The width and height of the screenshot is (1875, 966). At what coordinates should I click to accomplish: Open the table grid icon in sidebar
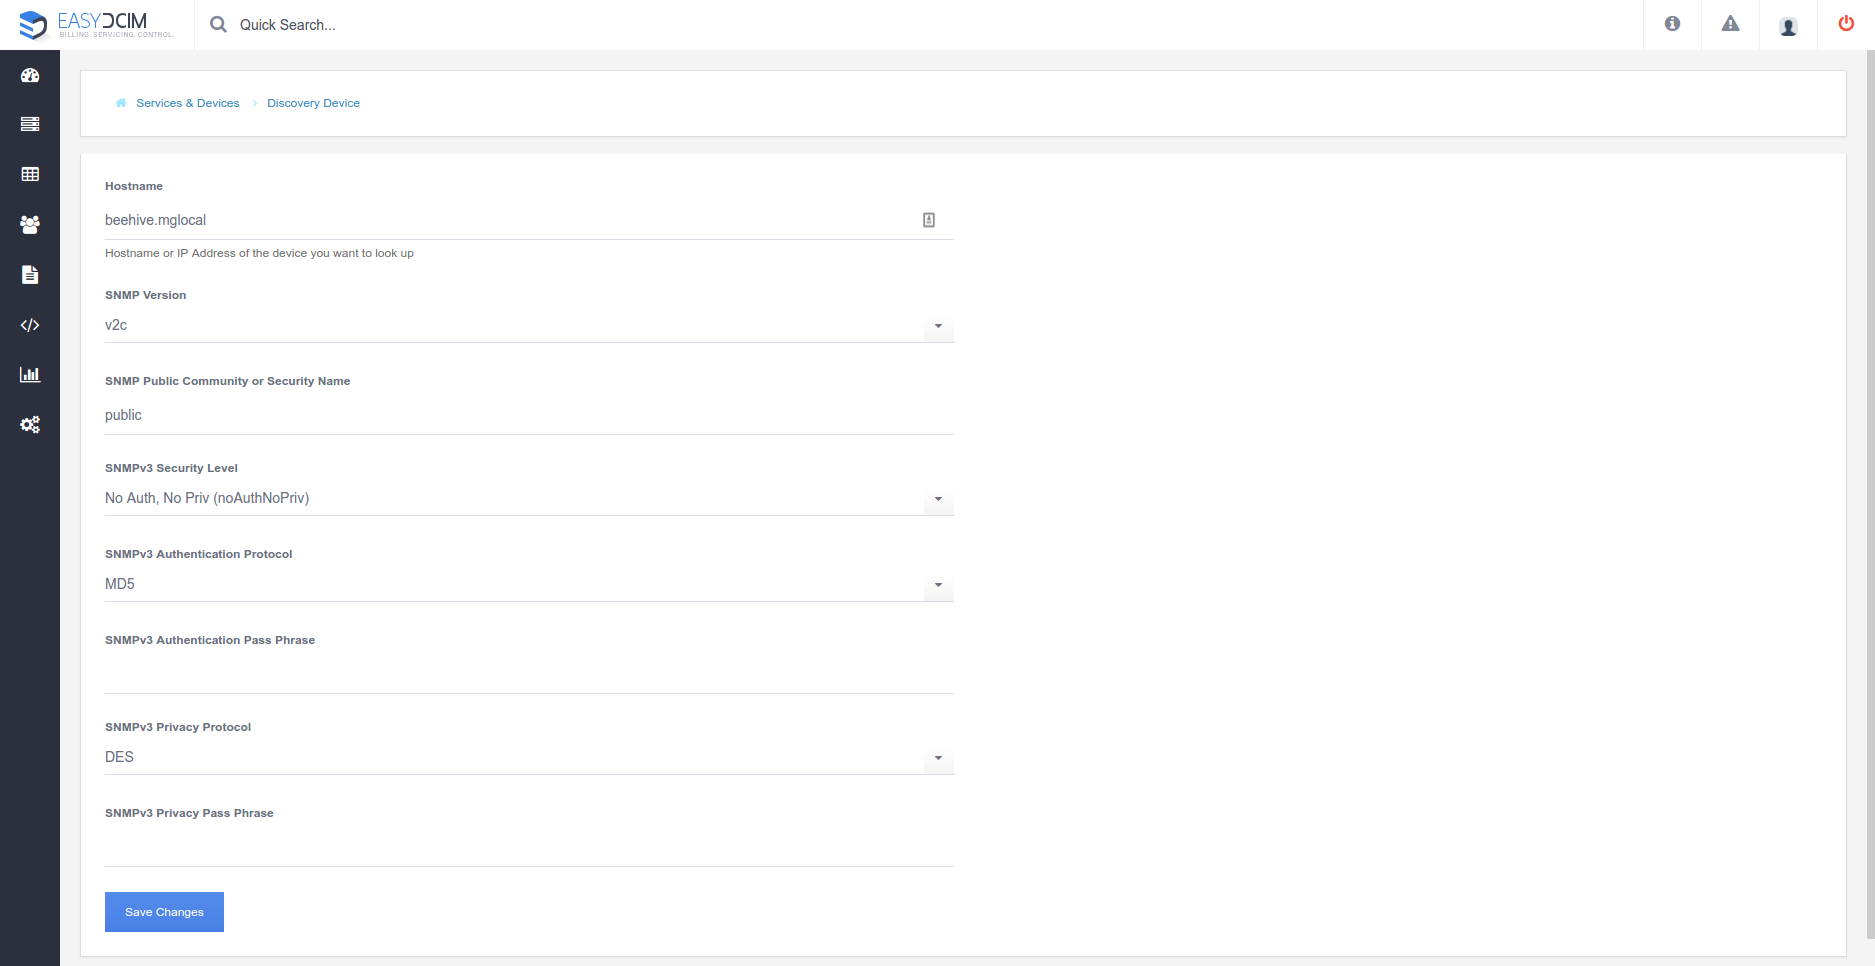coord(30,174)
